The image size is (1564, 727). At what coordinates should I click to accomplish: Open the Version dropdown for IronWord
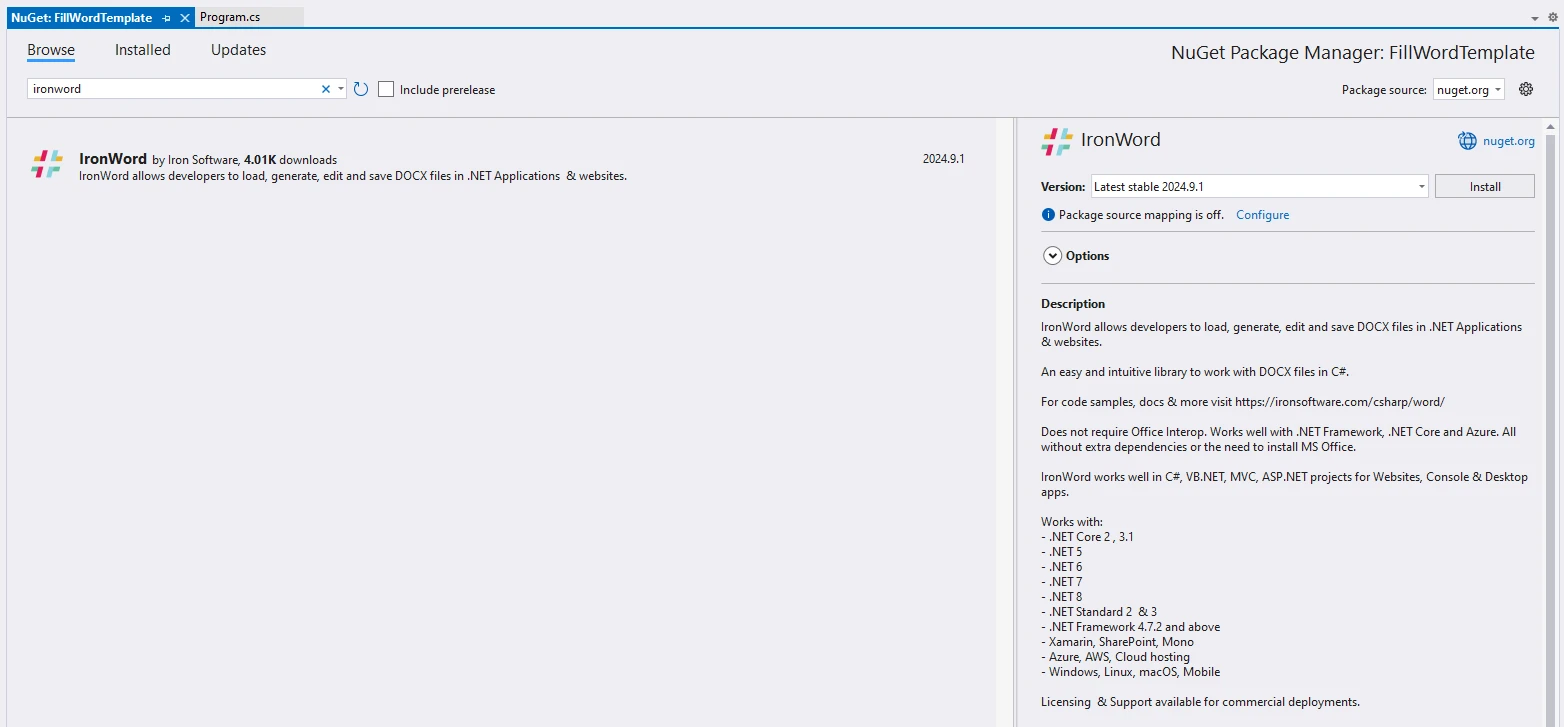(x=1259, y=187)
